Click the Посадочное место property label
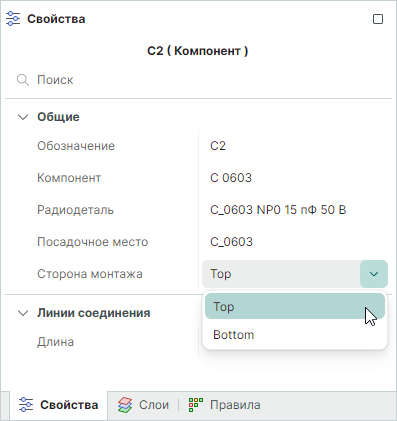 93,242
